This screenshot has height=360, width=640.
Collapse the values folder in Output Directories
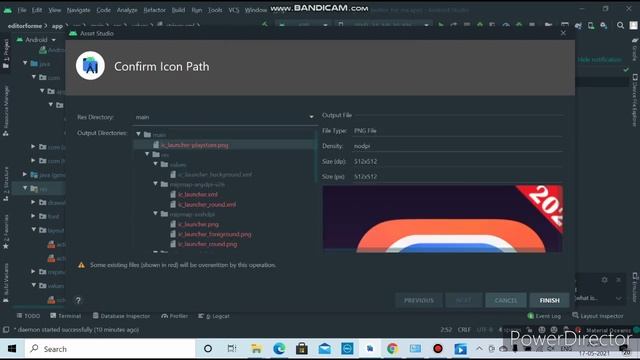pyautogui.click(x=156, y=164)
